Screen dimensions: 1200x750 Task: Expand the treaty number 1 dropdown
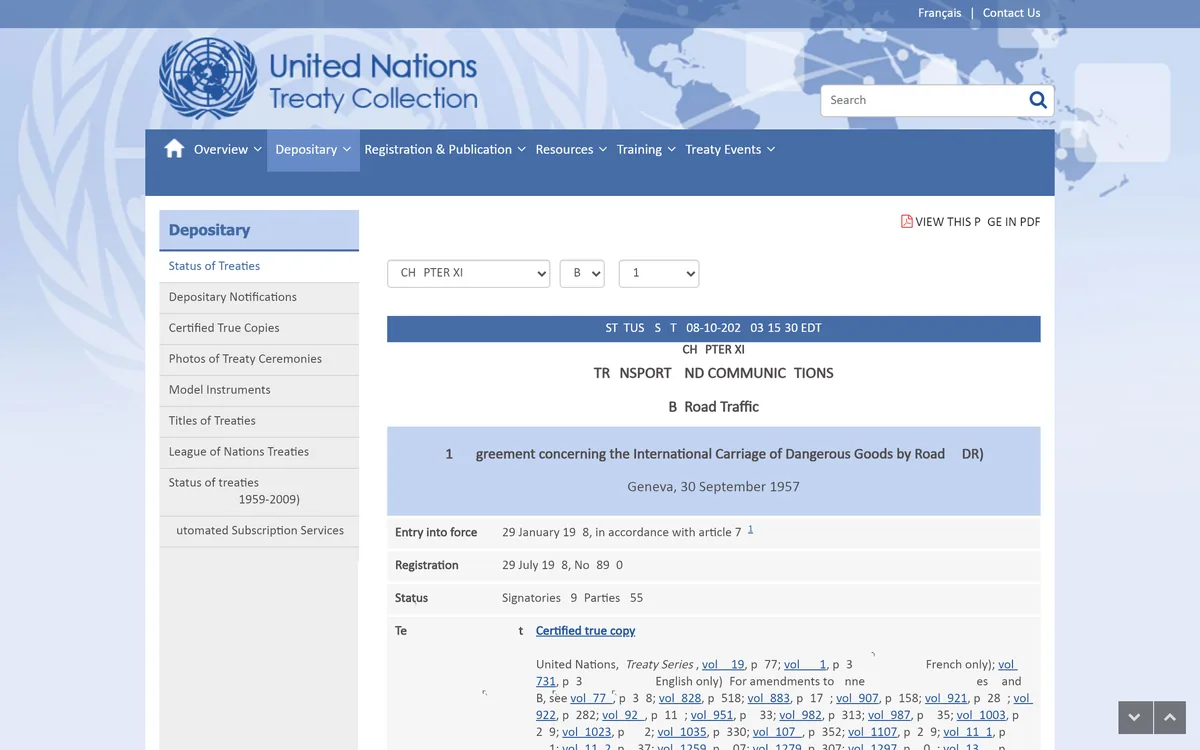pos(659,273)
